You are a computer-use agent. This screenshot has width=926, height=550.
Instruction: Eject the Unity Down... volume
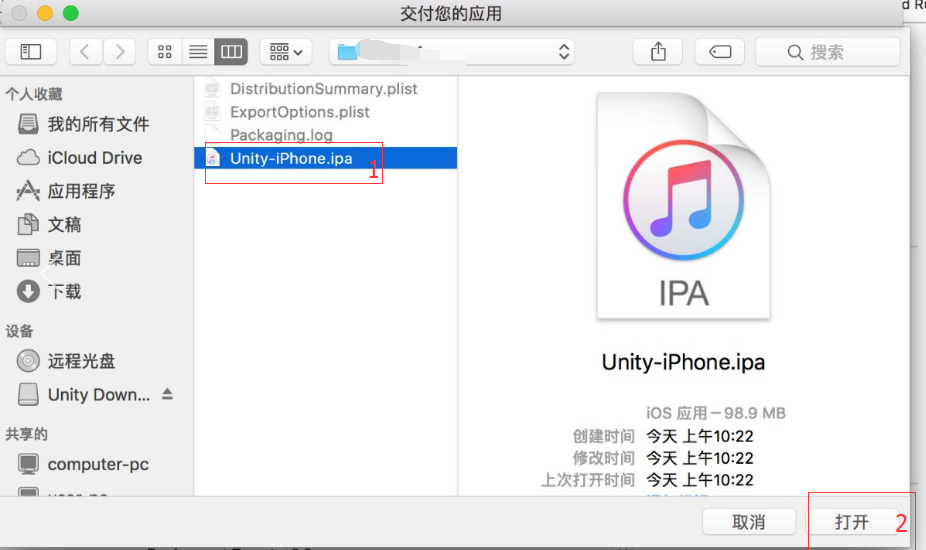pos(167,394)
